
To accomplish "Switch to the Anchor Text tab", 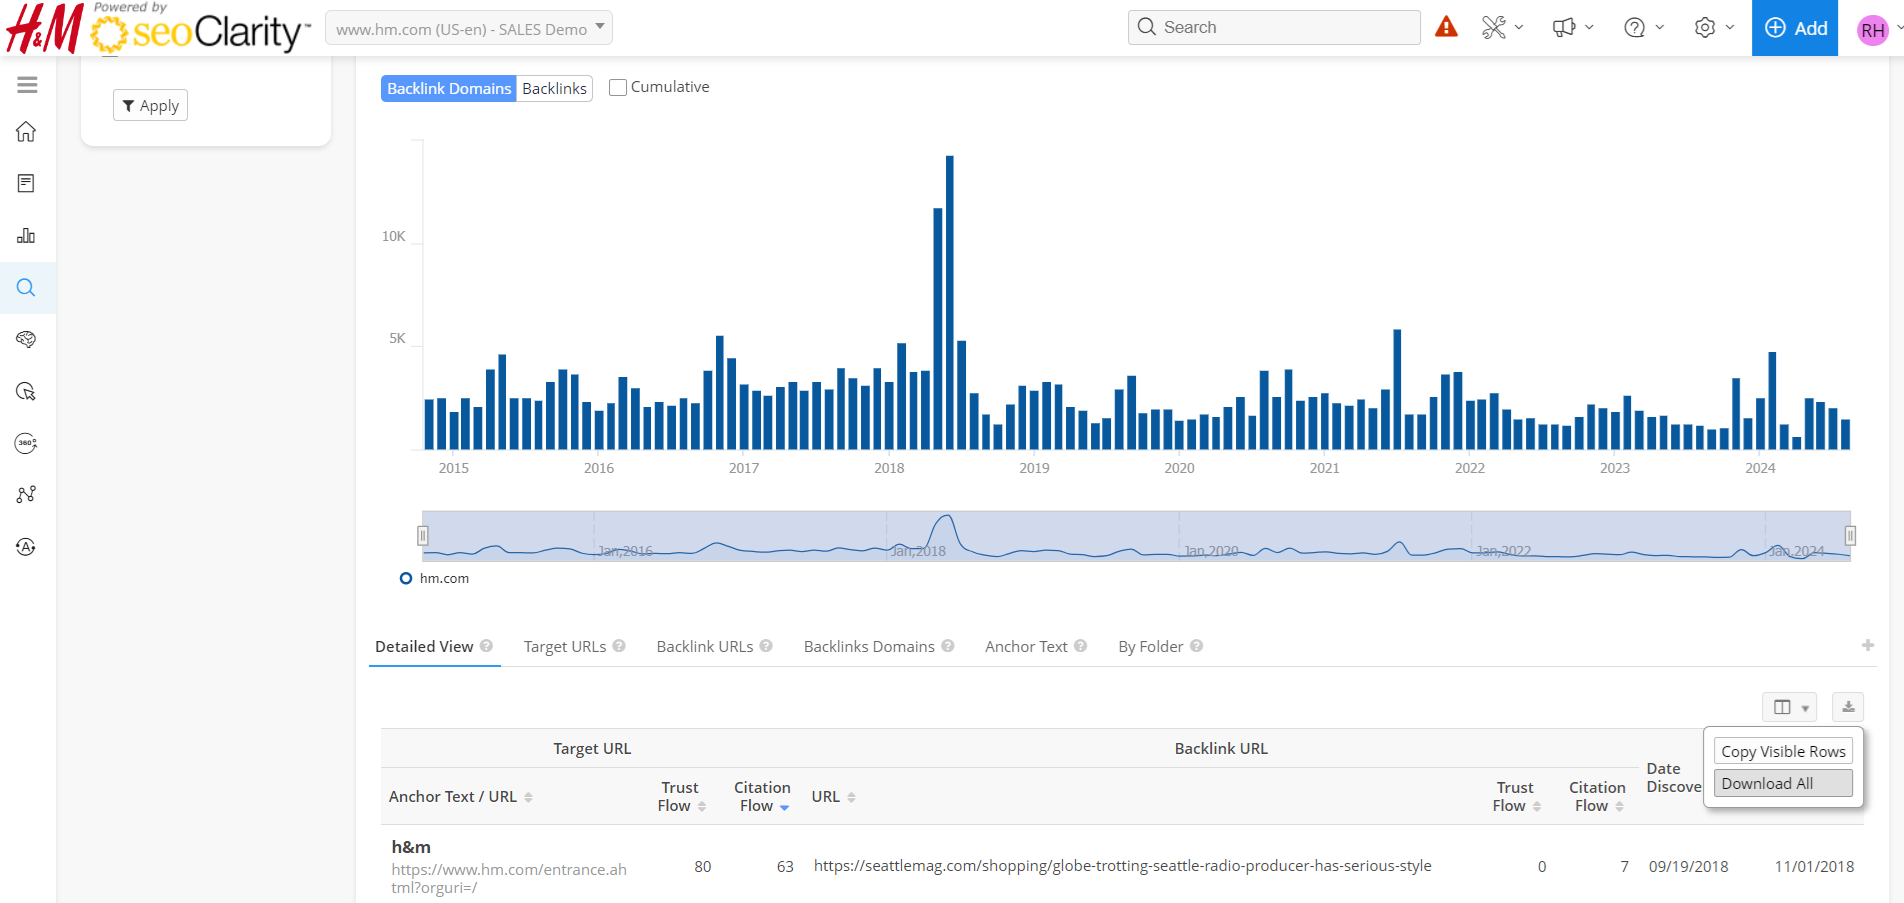I will point(1026,647).
